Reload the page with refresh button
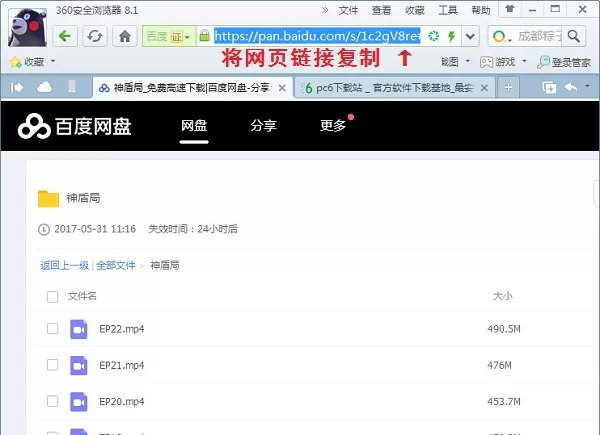The height and width of the screenshot is (435, 600). pyautogui.click(x=95, y=36)
